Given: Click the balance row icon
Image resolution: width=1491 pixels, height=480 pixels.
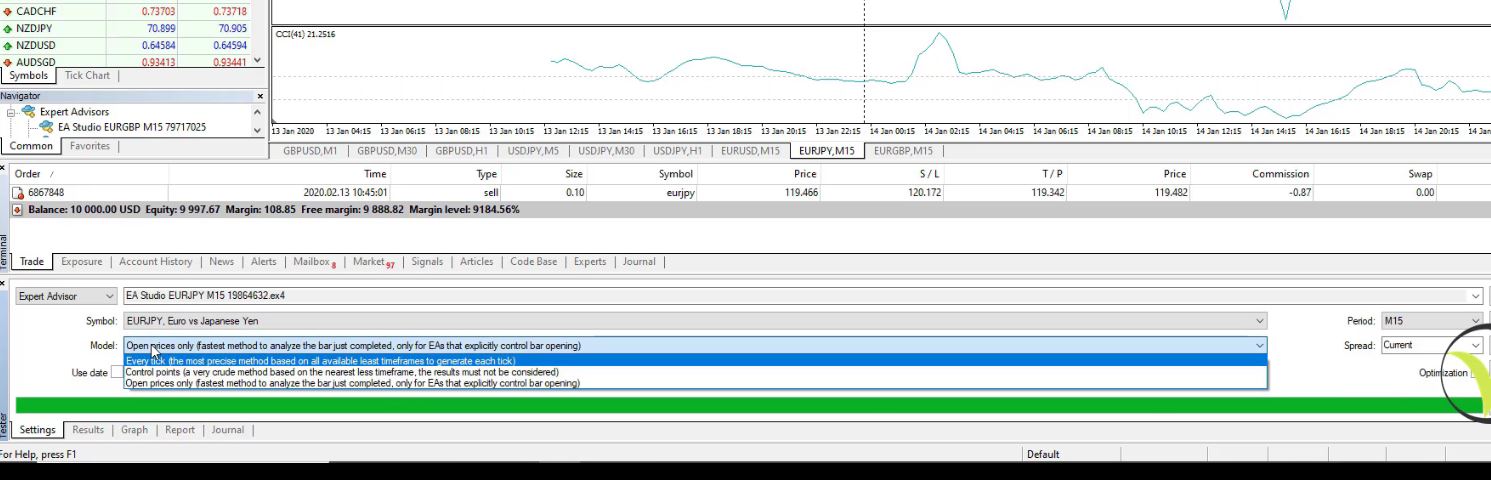Looking at the screenshot, I should [17, 210].
